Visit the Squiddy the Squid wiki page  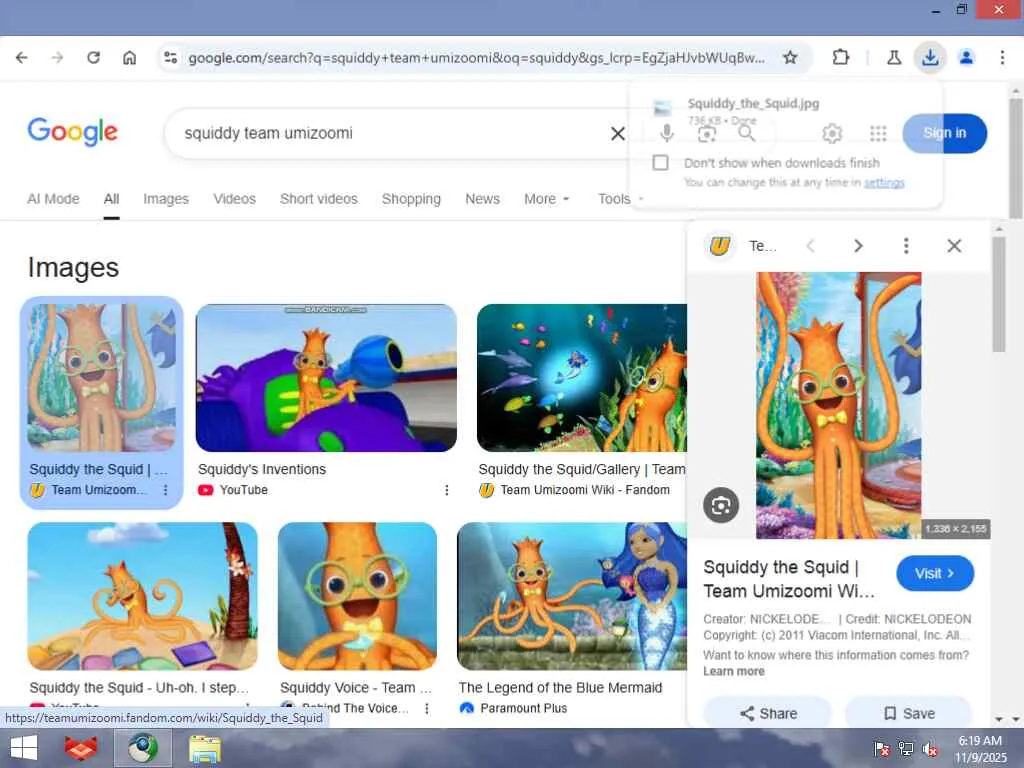[x=935, y=573]
